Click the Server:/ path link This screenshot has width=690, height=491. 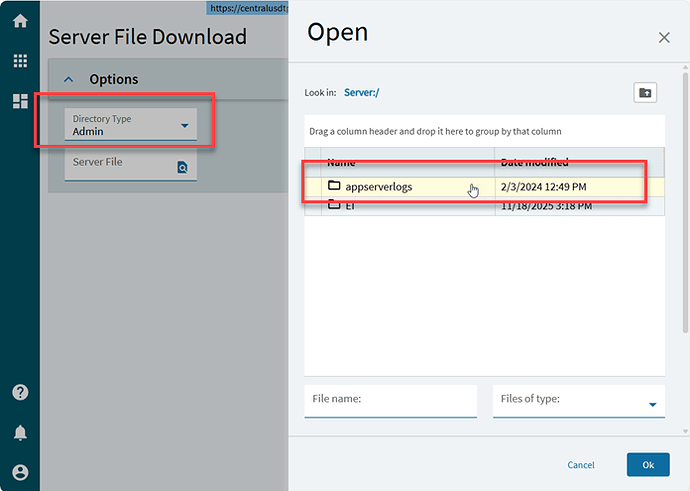tap(361, 93)
